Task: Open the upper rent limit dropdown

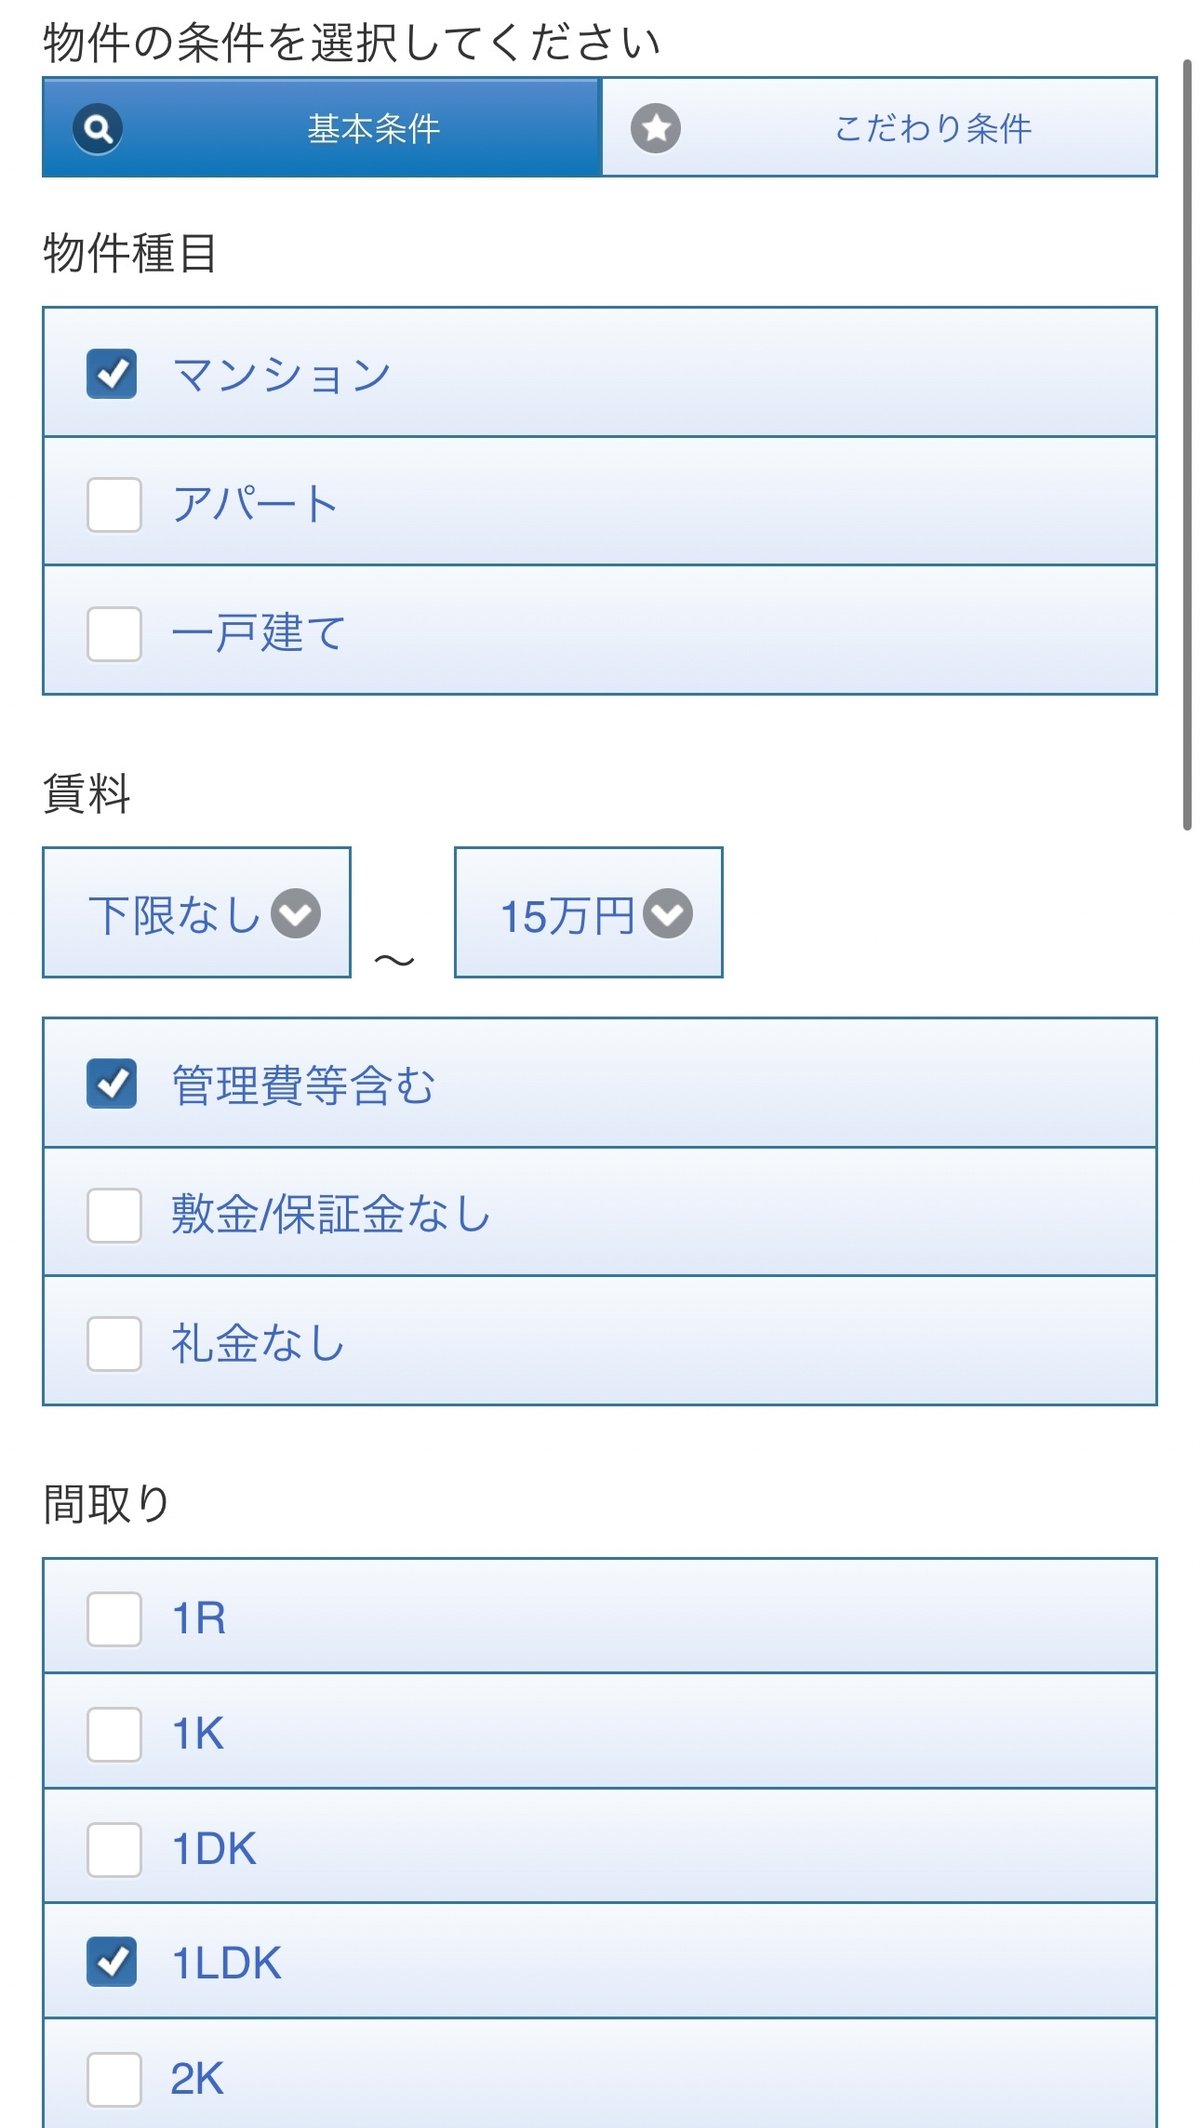Action: [x=588, y=913]
